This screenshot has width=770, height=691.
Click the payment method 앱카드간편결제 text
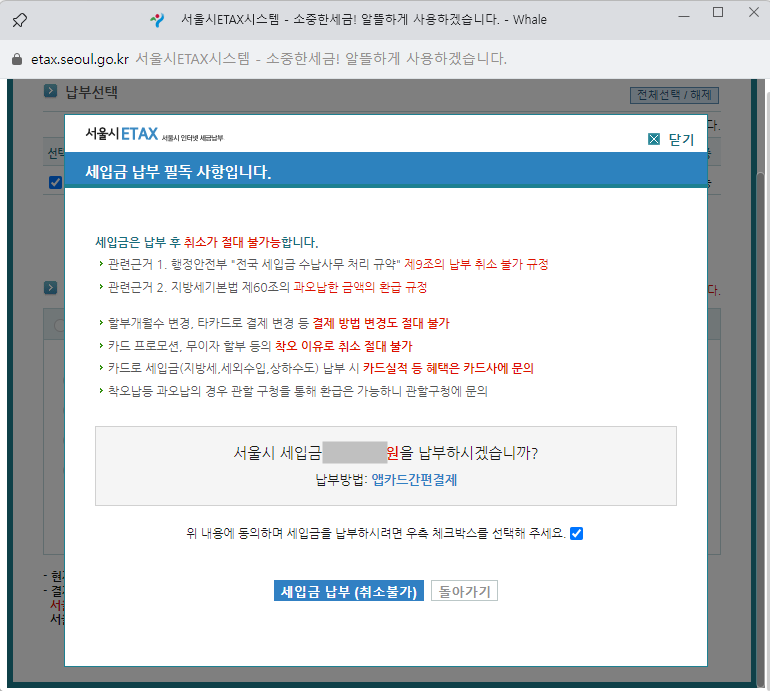[x=414, y=480]
